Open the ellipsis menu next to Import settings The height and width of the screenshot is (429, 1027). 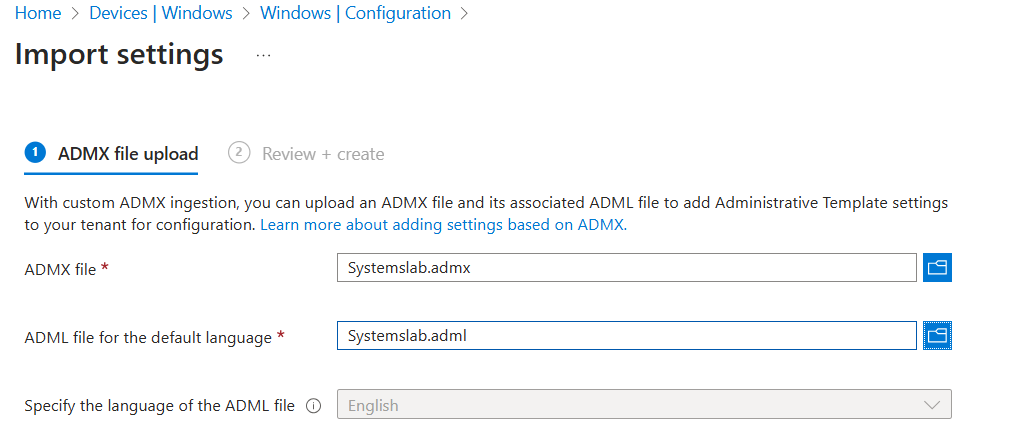coord(263,55)
